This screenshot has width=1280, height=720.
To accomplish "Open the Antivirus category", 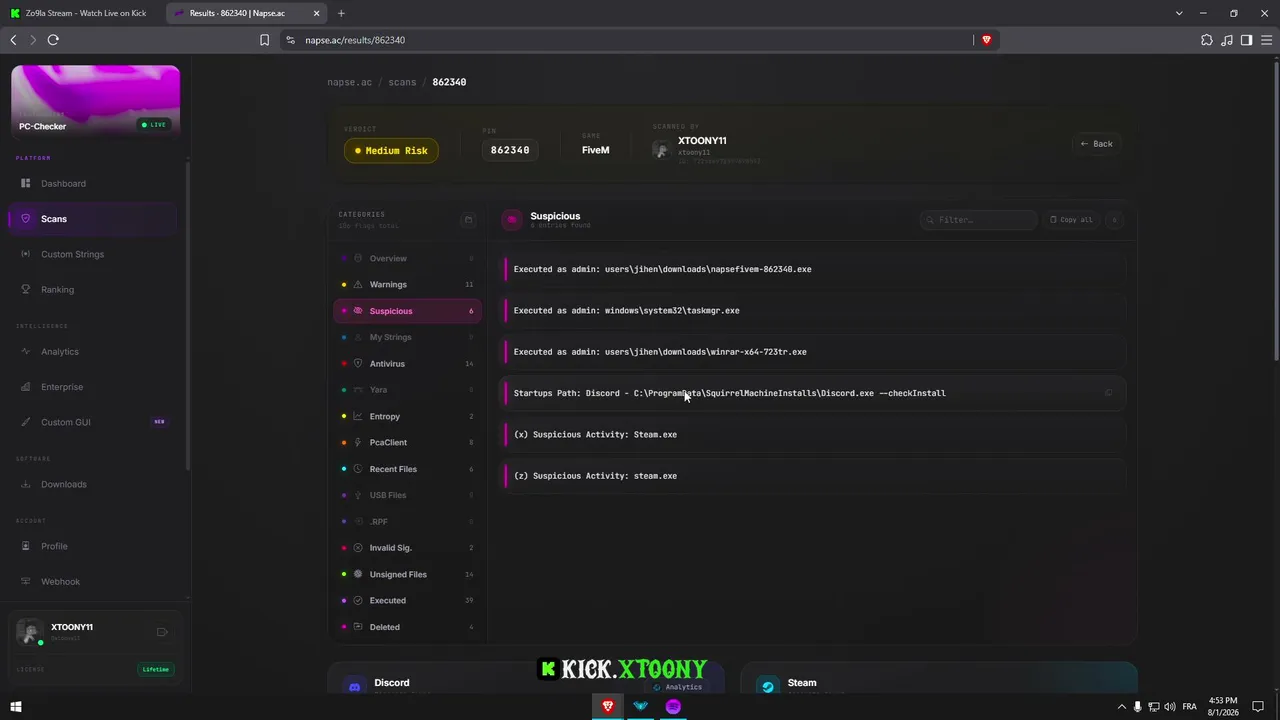I will pos(407,364).
